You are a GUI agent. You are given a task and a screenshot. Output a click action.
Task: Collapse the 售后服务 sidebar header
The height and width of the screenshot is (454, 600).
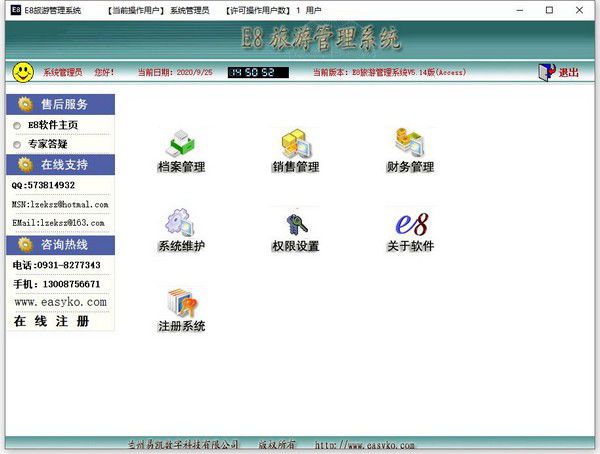[60, 104]
